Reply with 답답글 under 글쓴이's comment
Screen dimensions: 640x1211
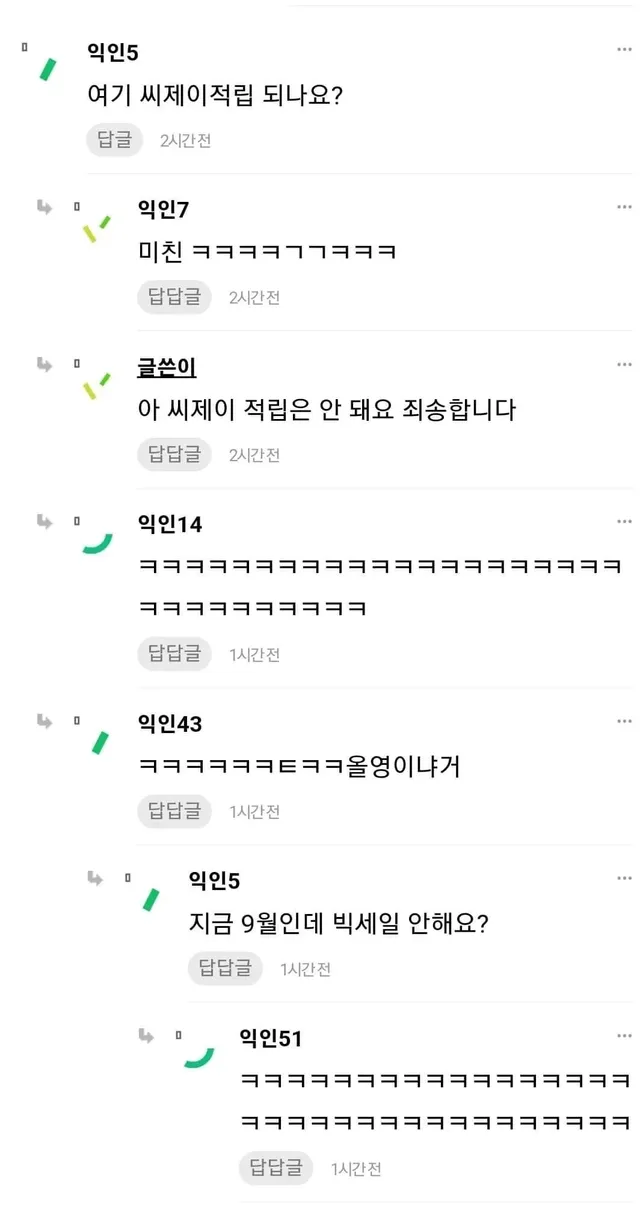pyautogui.click(x=174, y=455)
